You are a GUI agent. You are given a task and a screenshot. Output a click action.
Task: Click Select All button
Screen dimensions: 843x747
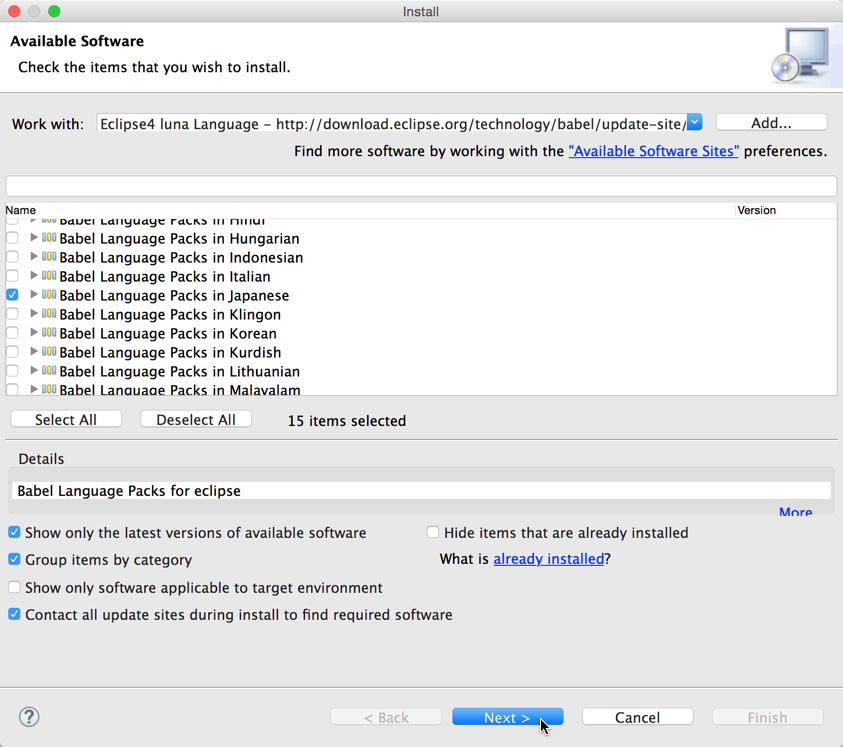pyautogui.click(x=66, y=419)
